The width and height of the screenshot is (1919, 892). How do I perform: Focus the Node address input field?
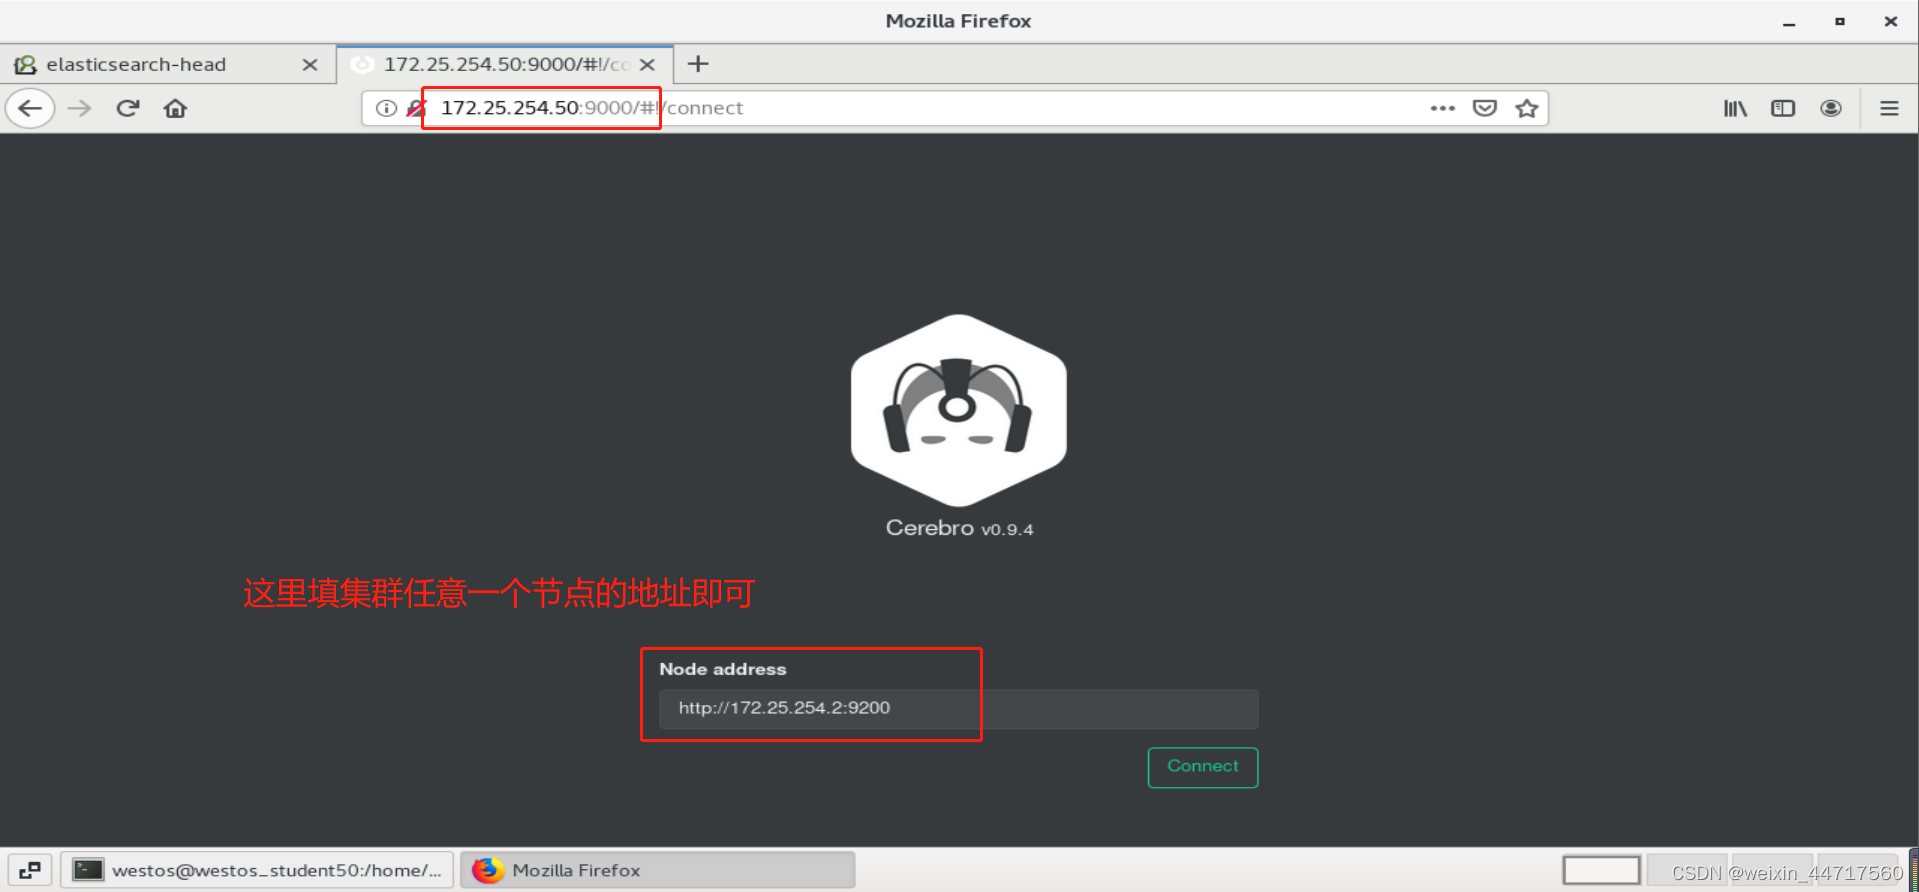pos(958,708)
